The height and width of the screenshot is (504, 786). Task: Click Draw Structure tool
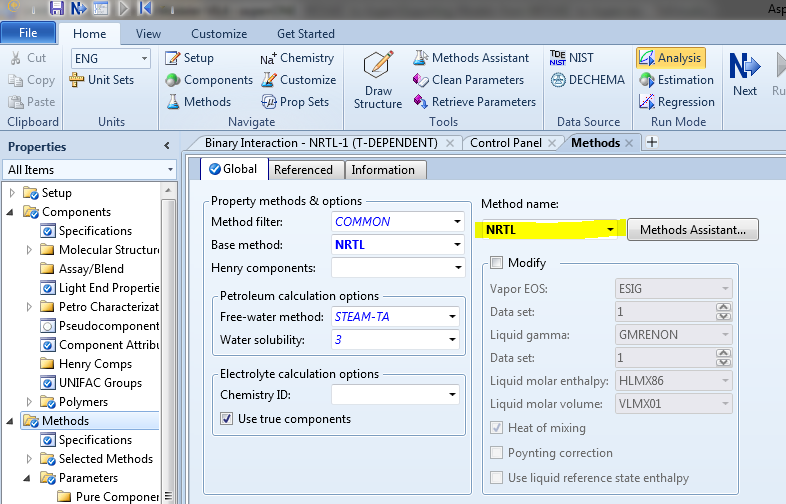378,80
